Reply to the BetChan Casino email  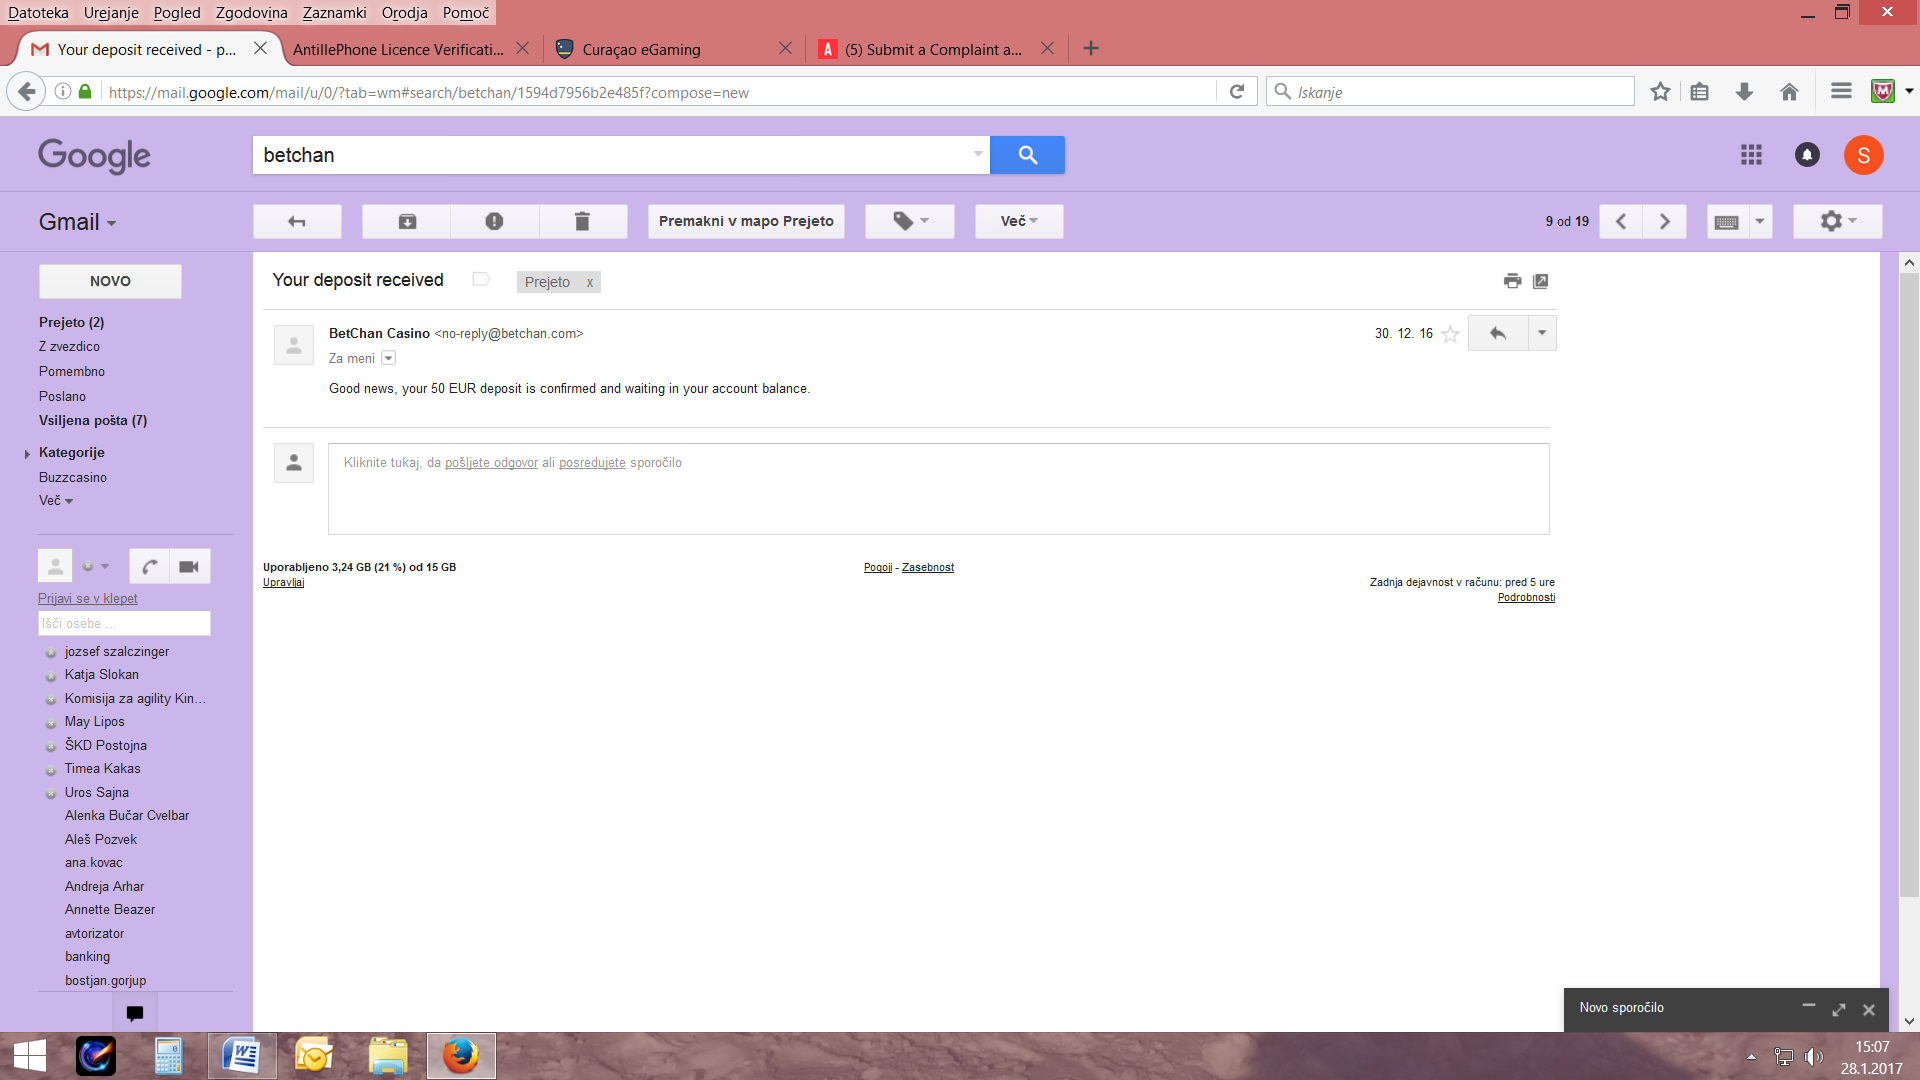[x=1498, y=333]
